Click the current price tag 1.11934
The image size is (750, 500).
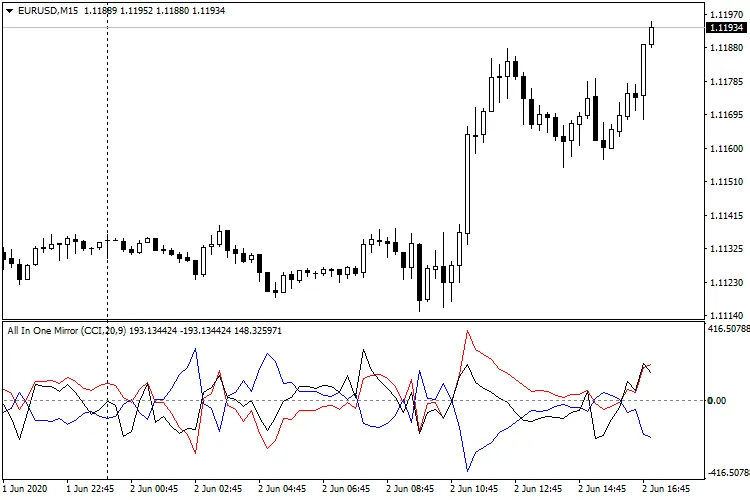point(727,27)
